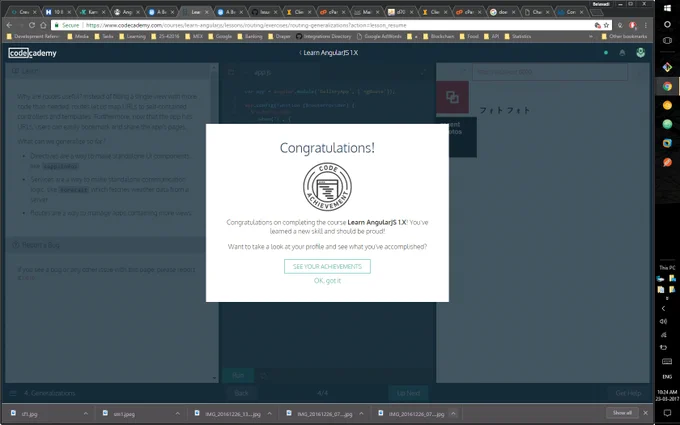This screenshot has height=425, width=680.
Task: Open the Banking bookmarks folder
Action: pyautogui.click(x=250, y=36)
